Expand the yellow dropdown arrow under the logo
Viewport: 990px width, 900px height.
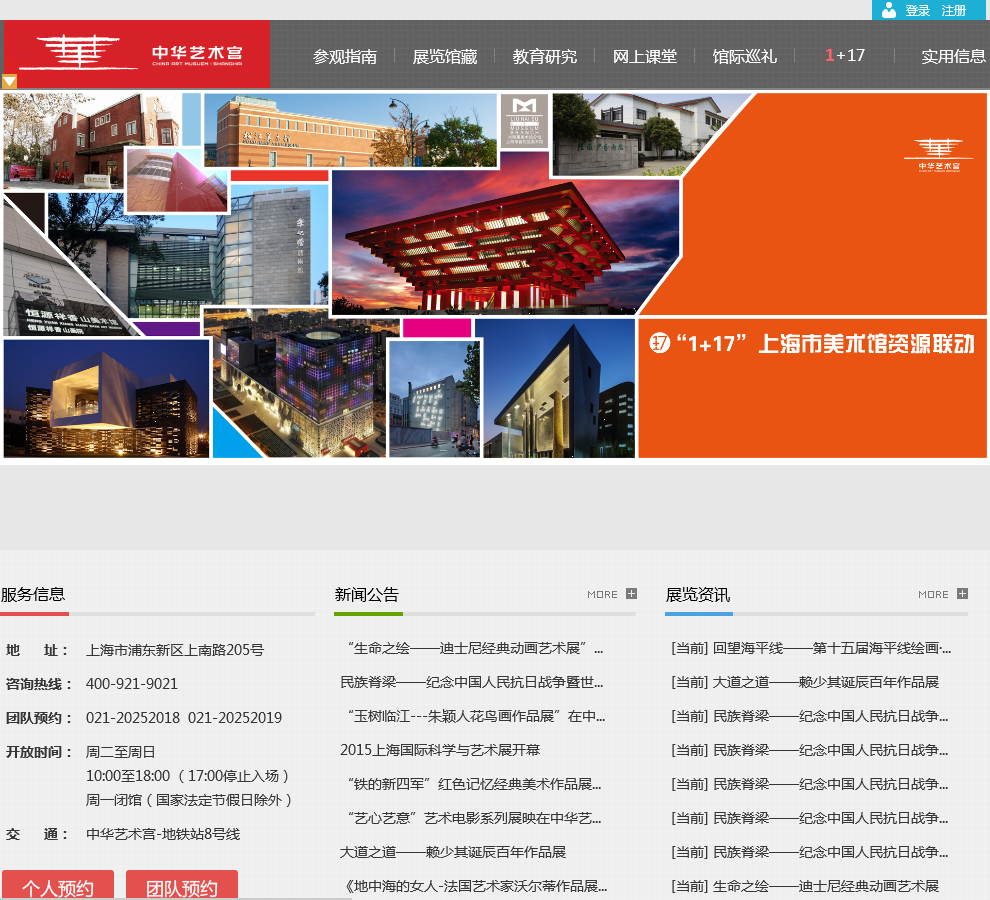click(x=9, y=81)
